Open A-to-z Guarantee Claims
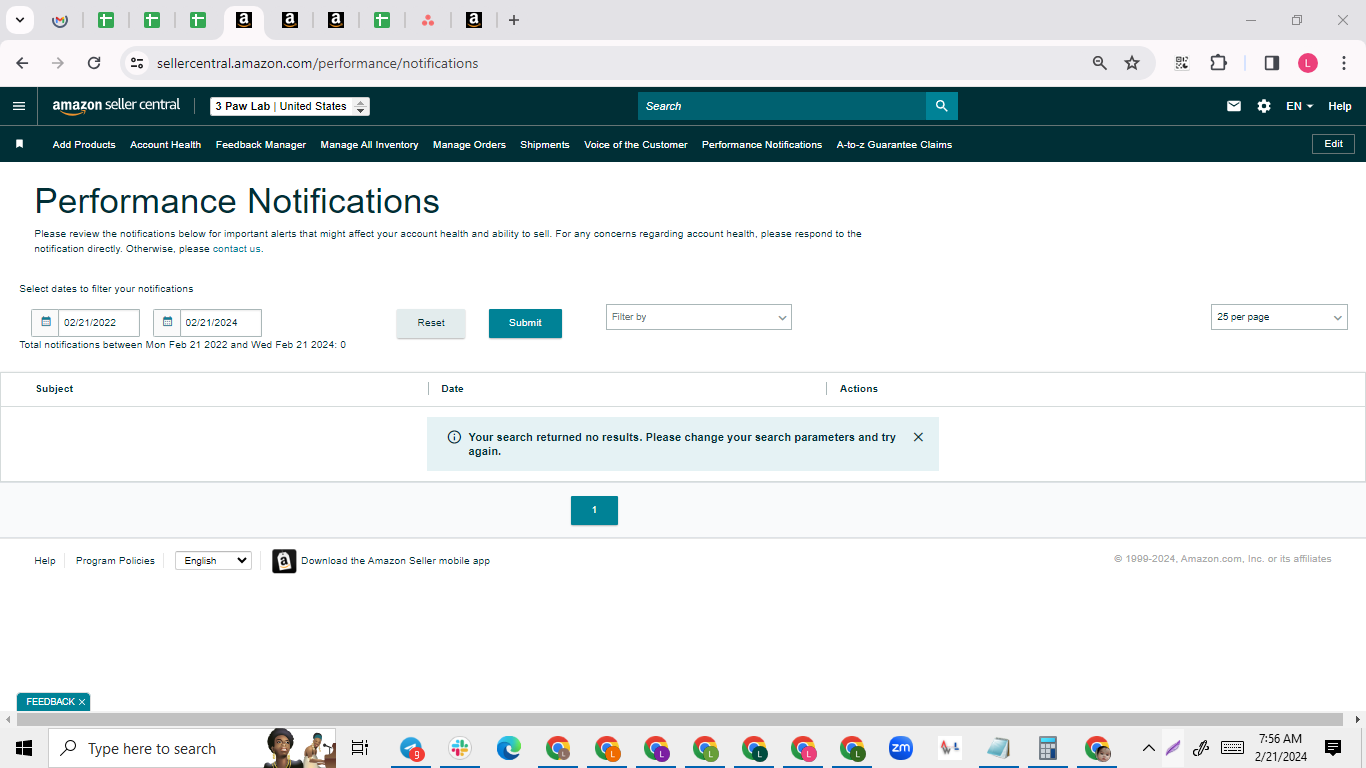The image size is (1366, 768). (x=894, y=145)
